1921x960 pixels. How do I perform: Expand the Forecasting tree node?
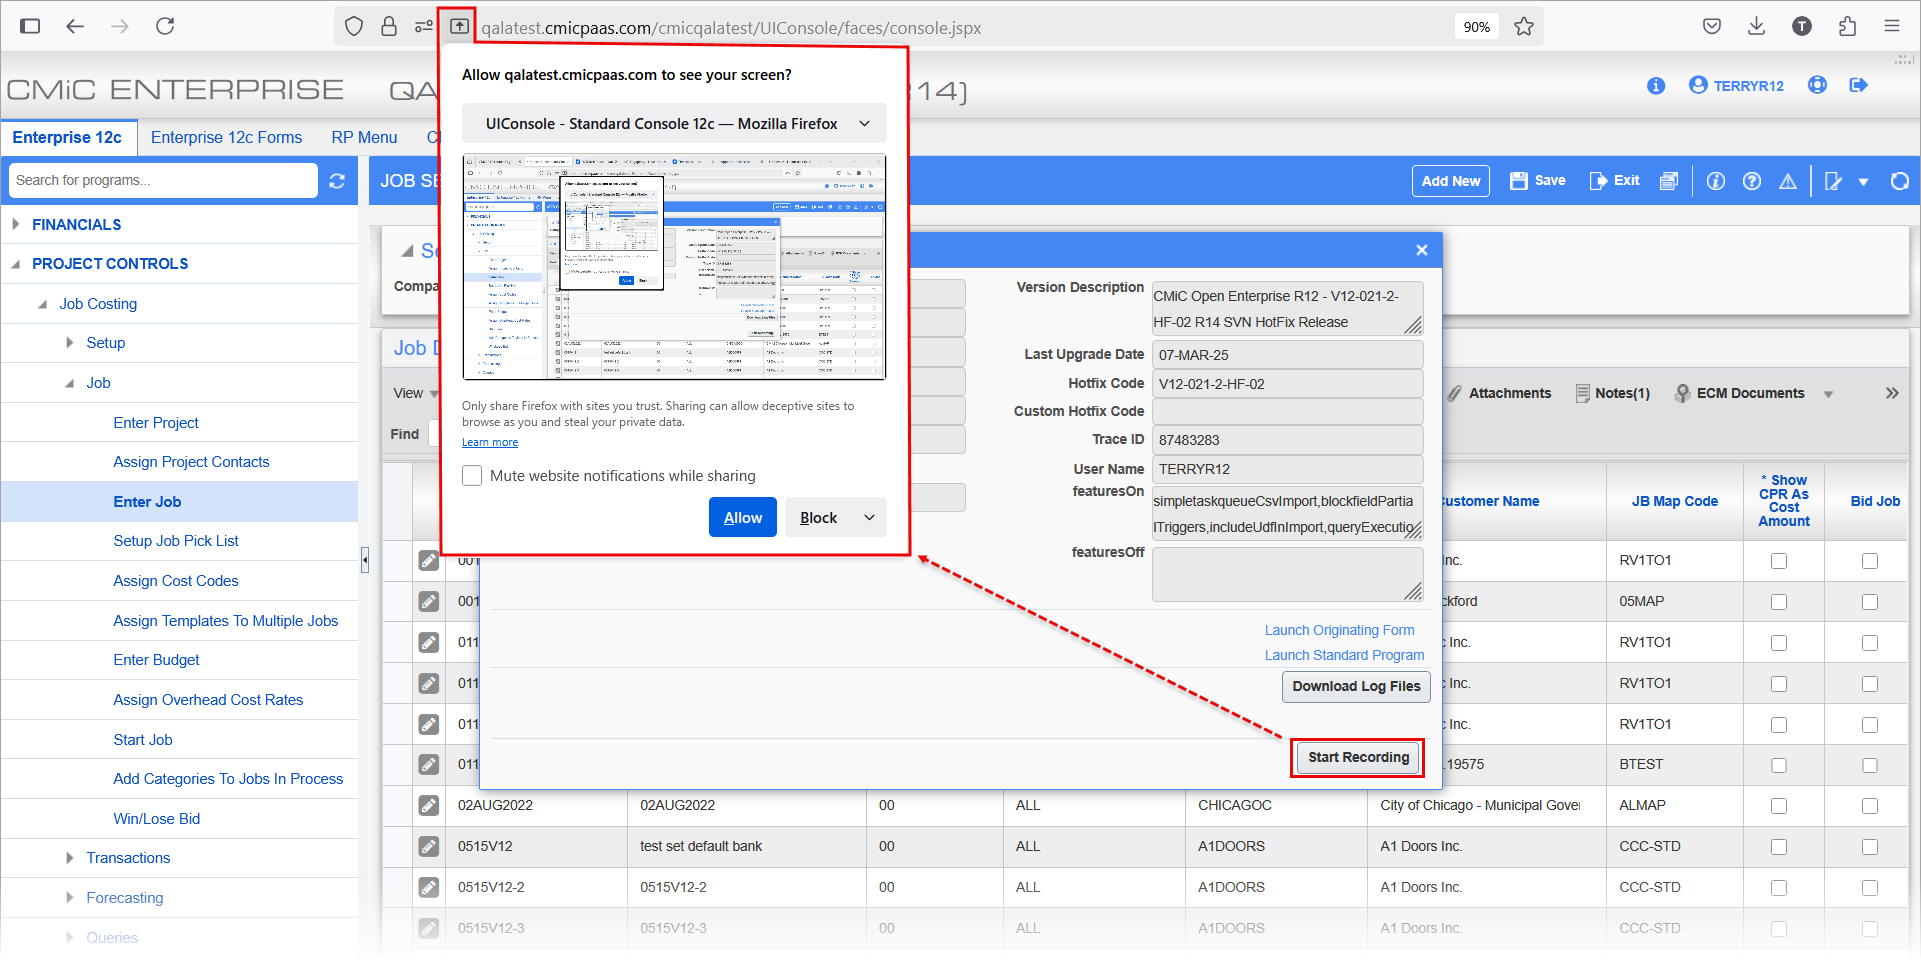[x=69, y=898]
